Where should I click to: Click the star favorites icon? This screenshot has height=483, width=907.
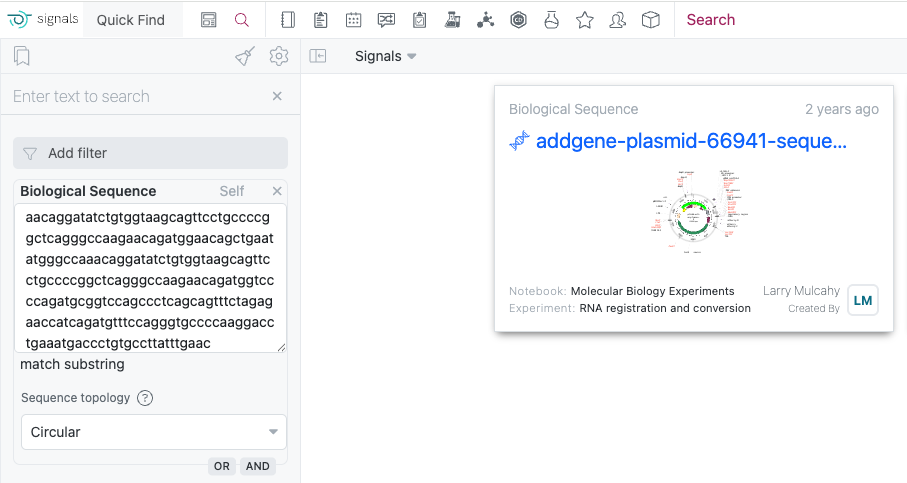pyautogui.click(x=585, y=20)
